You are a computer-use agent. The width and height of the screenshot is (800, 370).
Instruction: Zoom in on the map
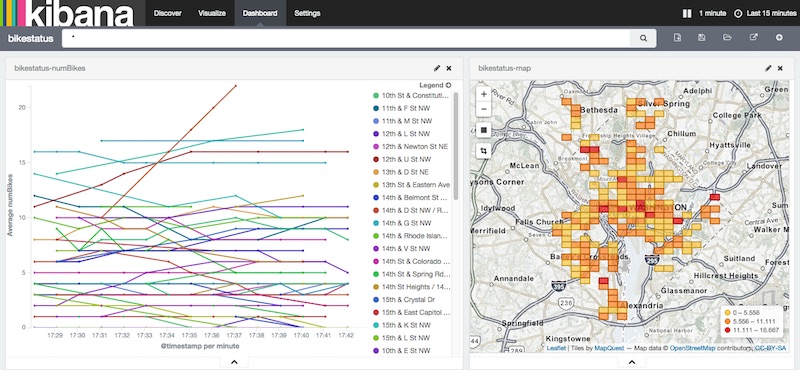click(x=484, y=94)
